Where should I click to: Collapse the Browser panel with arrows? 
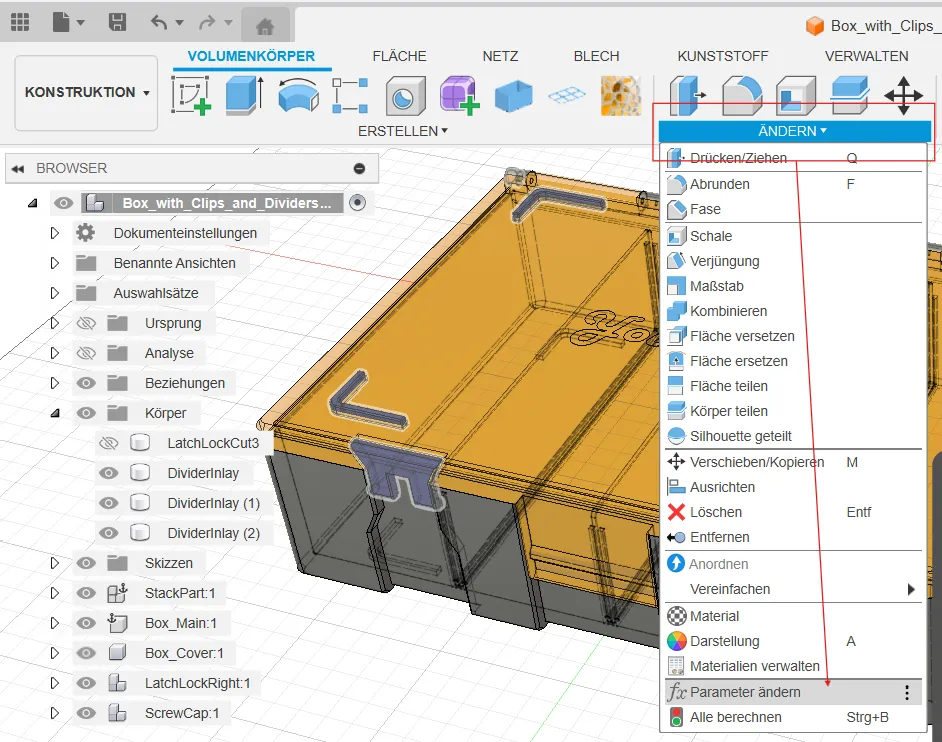pyautogui.click(x=18, y=169)
